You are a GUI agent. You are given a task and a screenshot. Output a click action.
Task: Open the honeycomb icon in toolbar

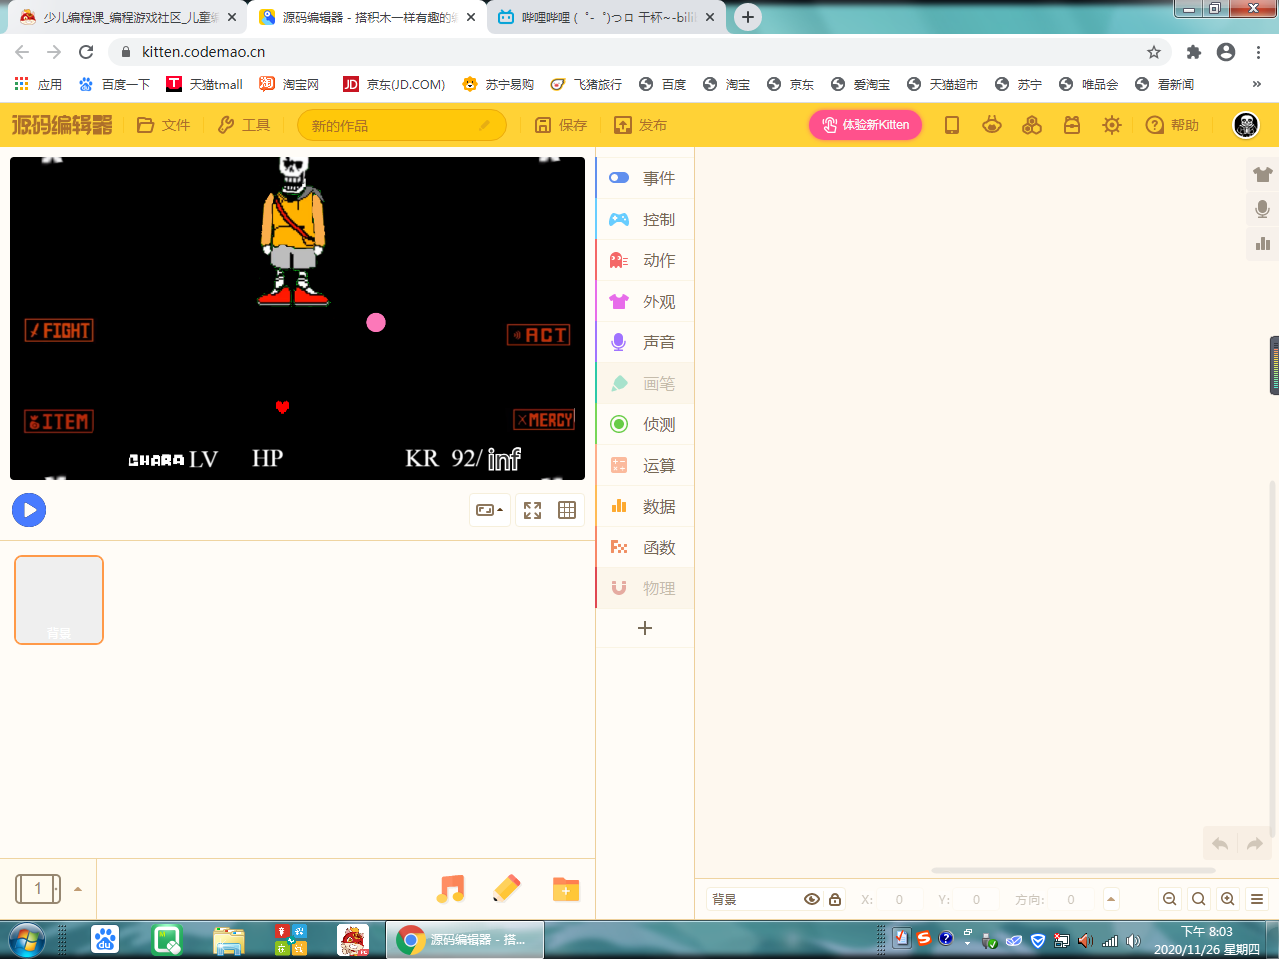click(x=1032, y=125)
